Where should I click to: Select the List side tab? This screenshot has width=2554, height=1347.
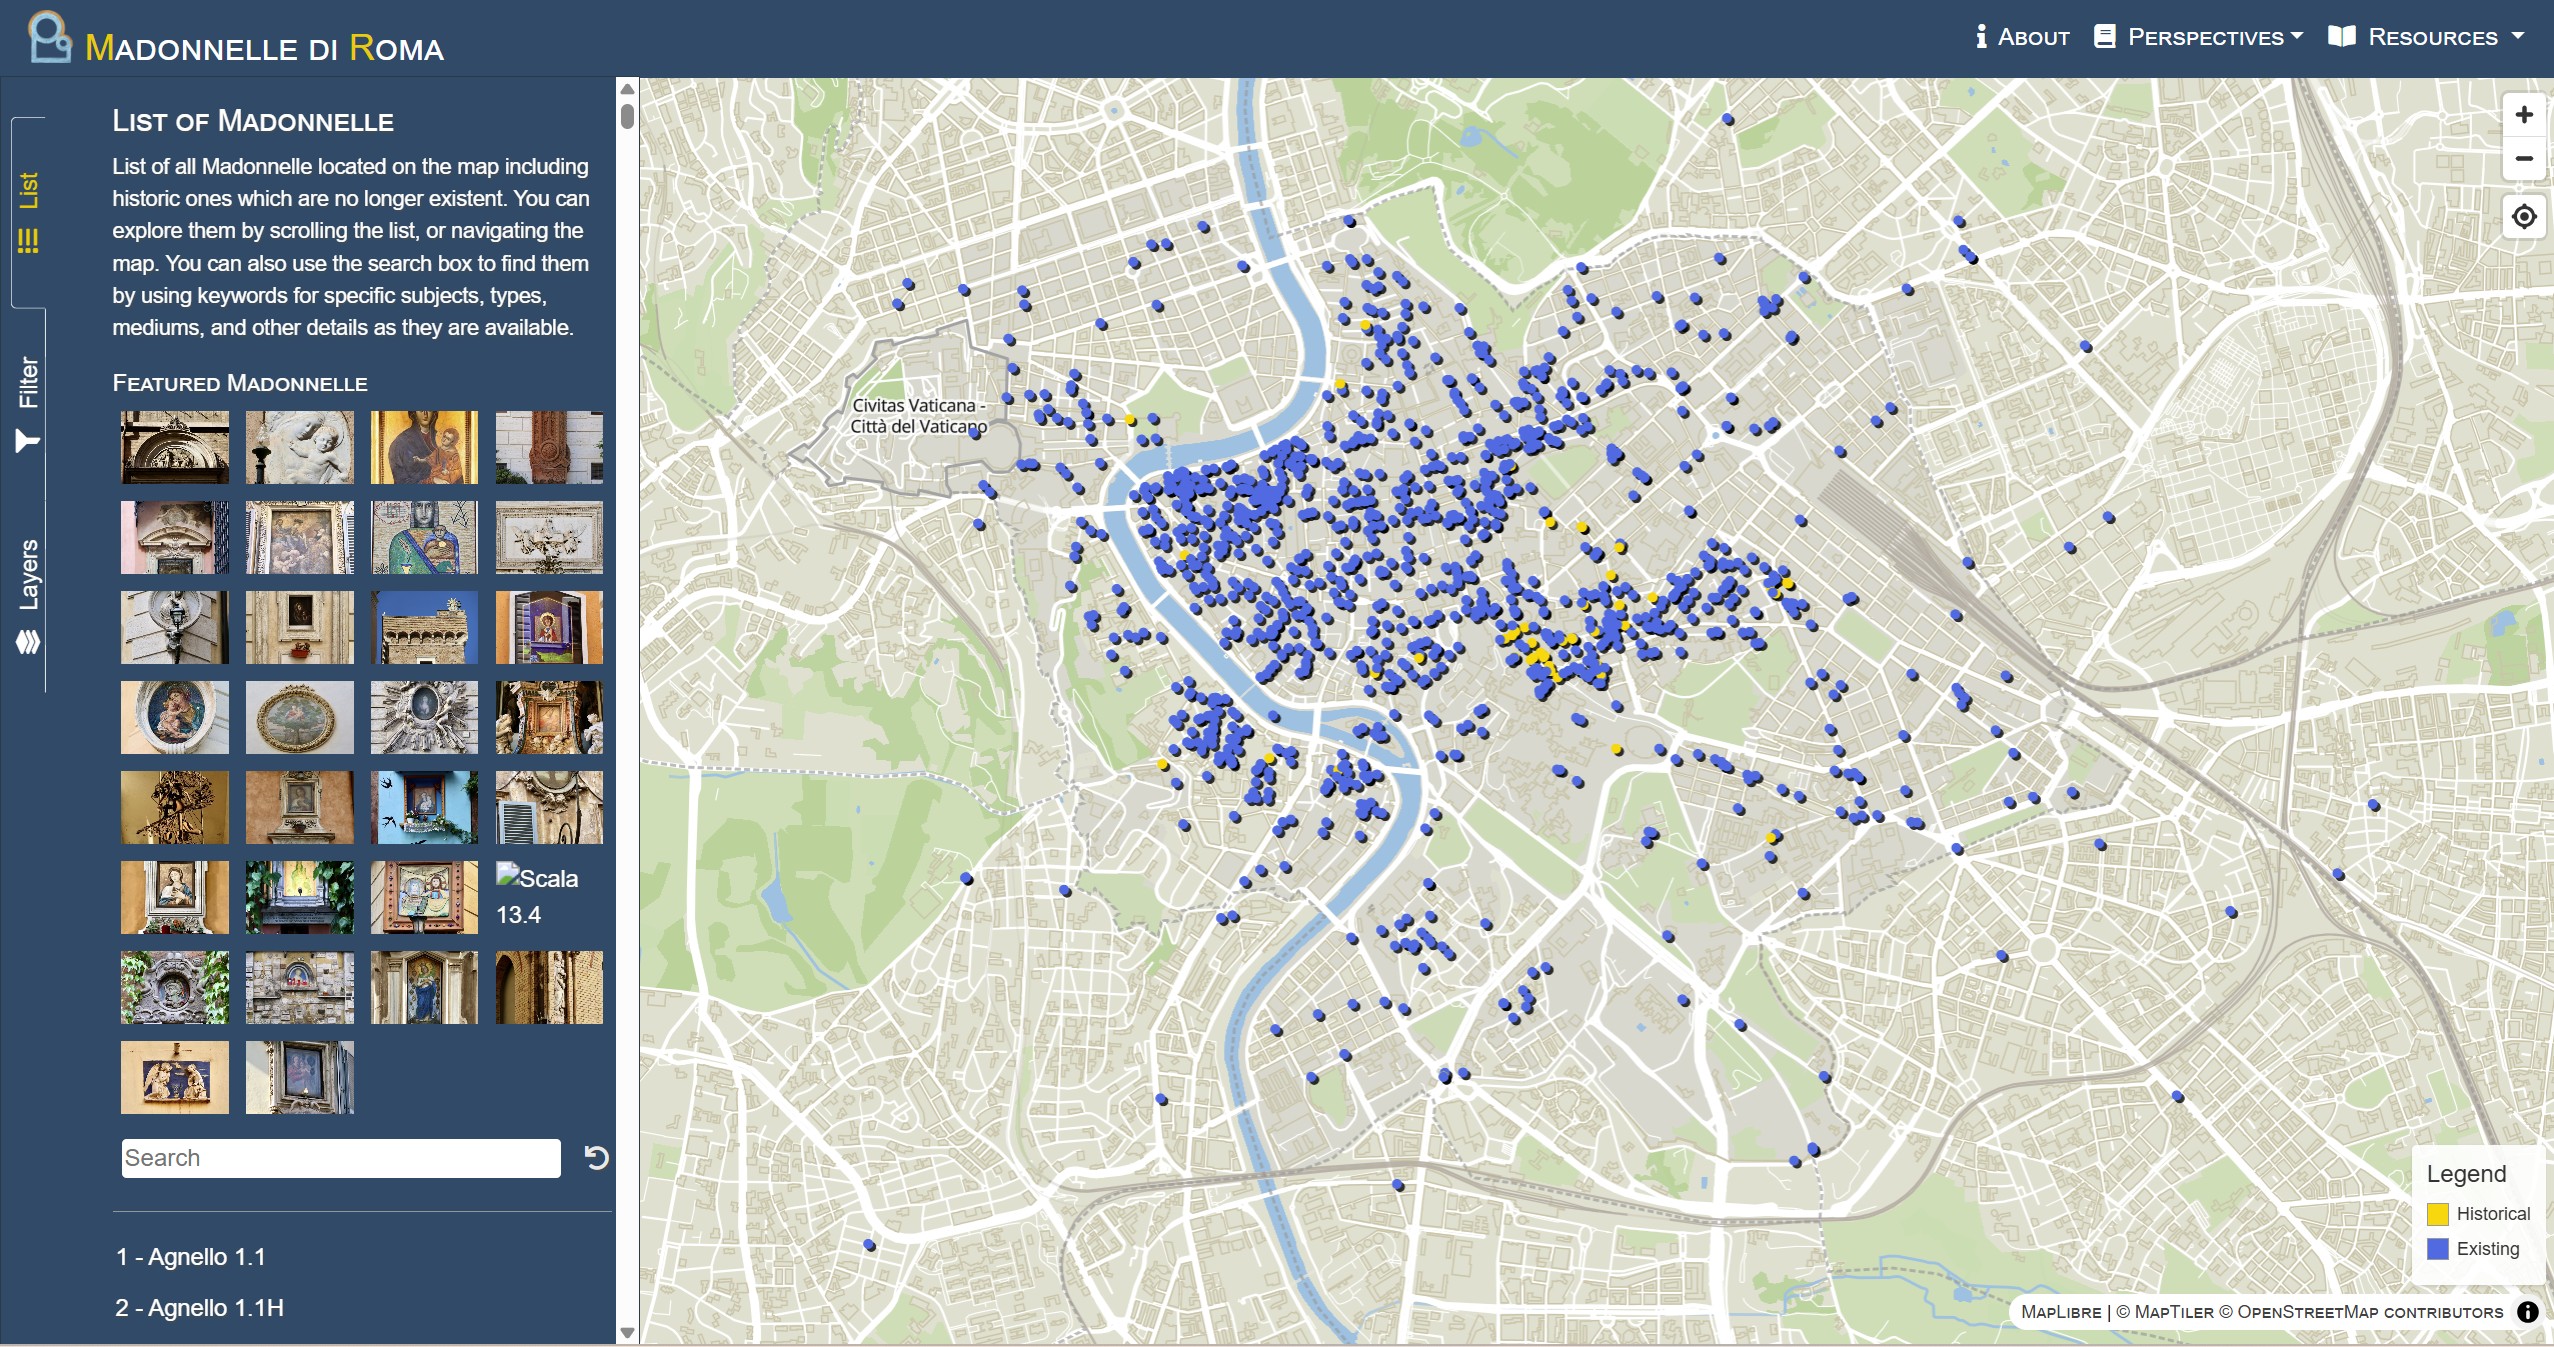click(x=28, y=212)
